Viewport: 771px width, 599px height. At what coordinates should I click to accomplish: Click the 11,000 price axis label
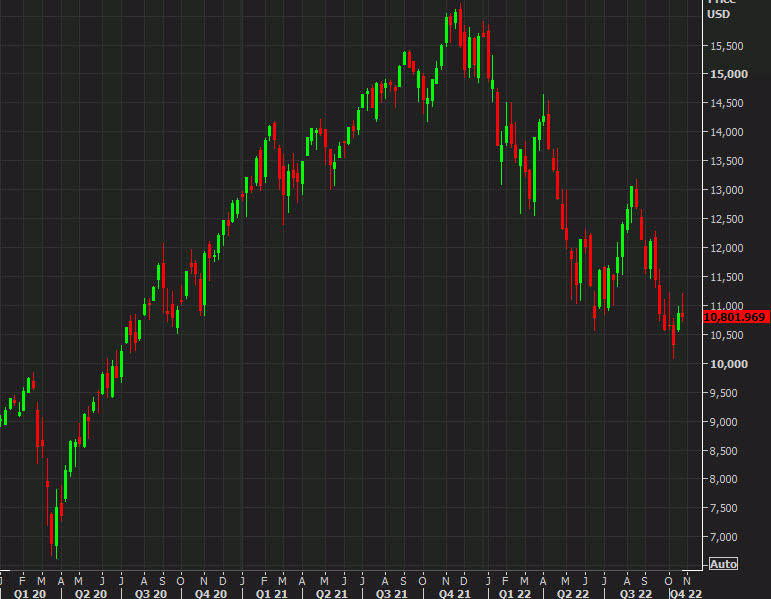pos(726,305)
